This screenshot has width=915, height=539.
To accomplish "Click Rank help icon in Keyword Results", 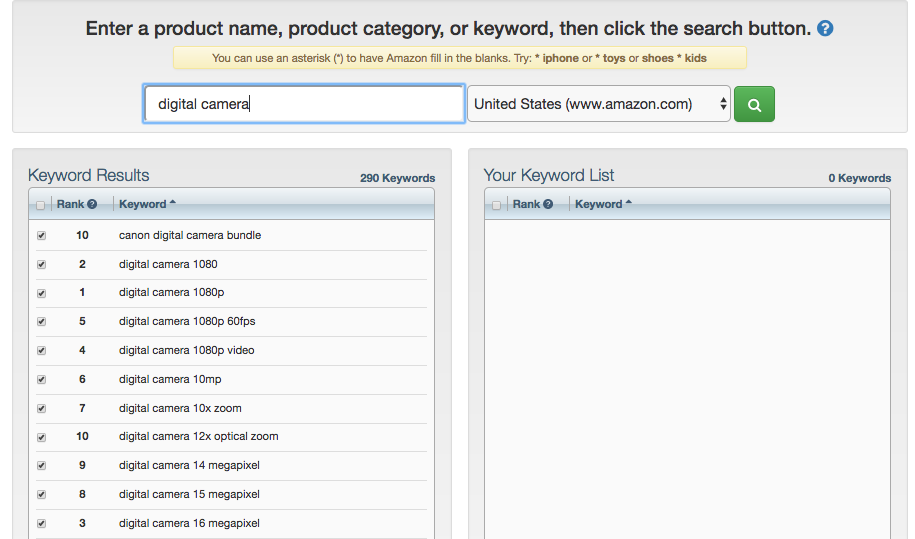I will (x=92, y=204).
